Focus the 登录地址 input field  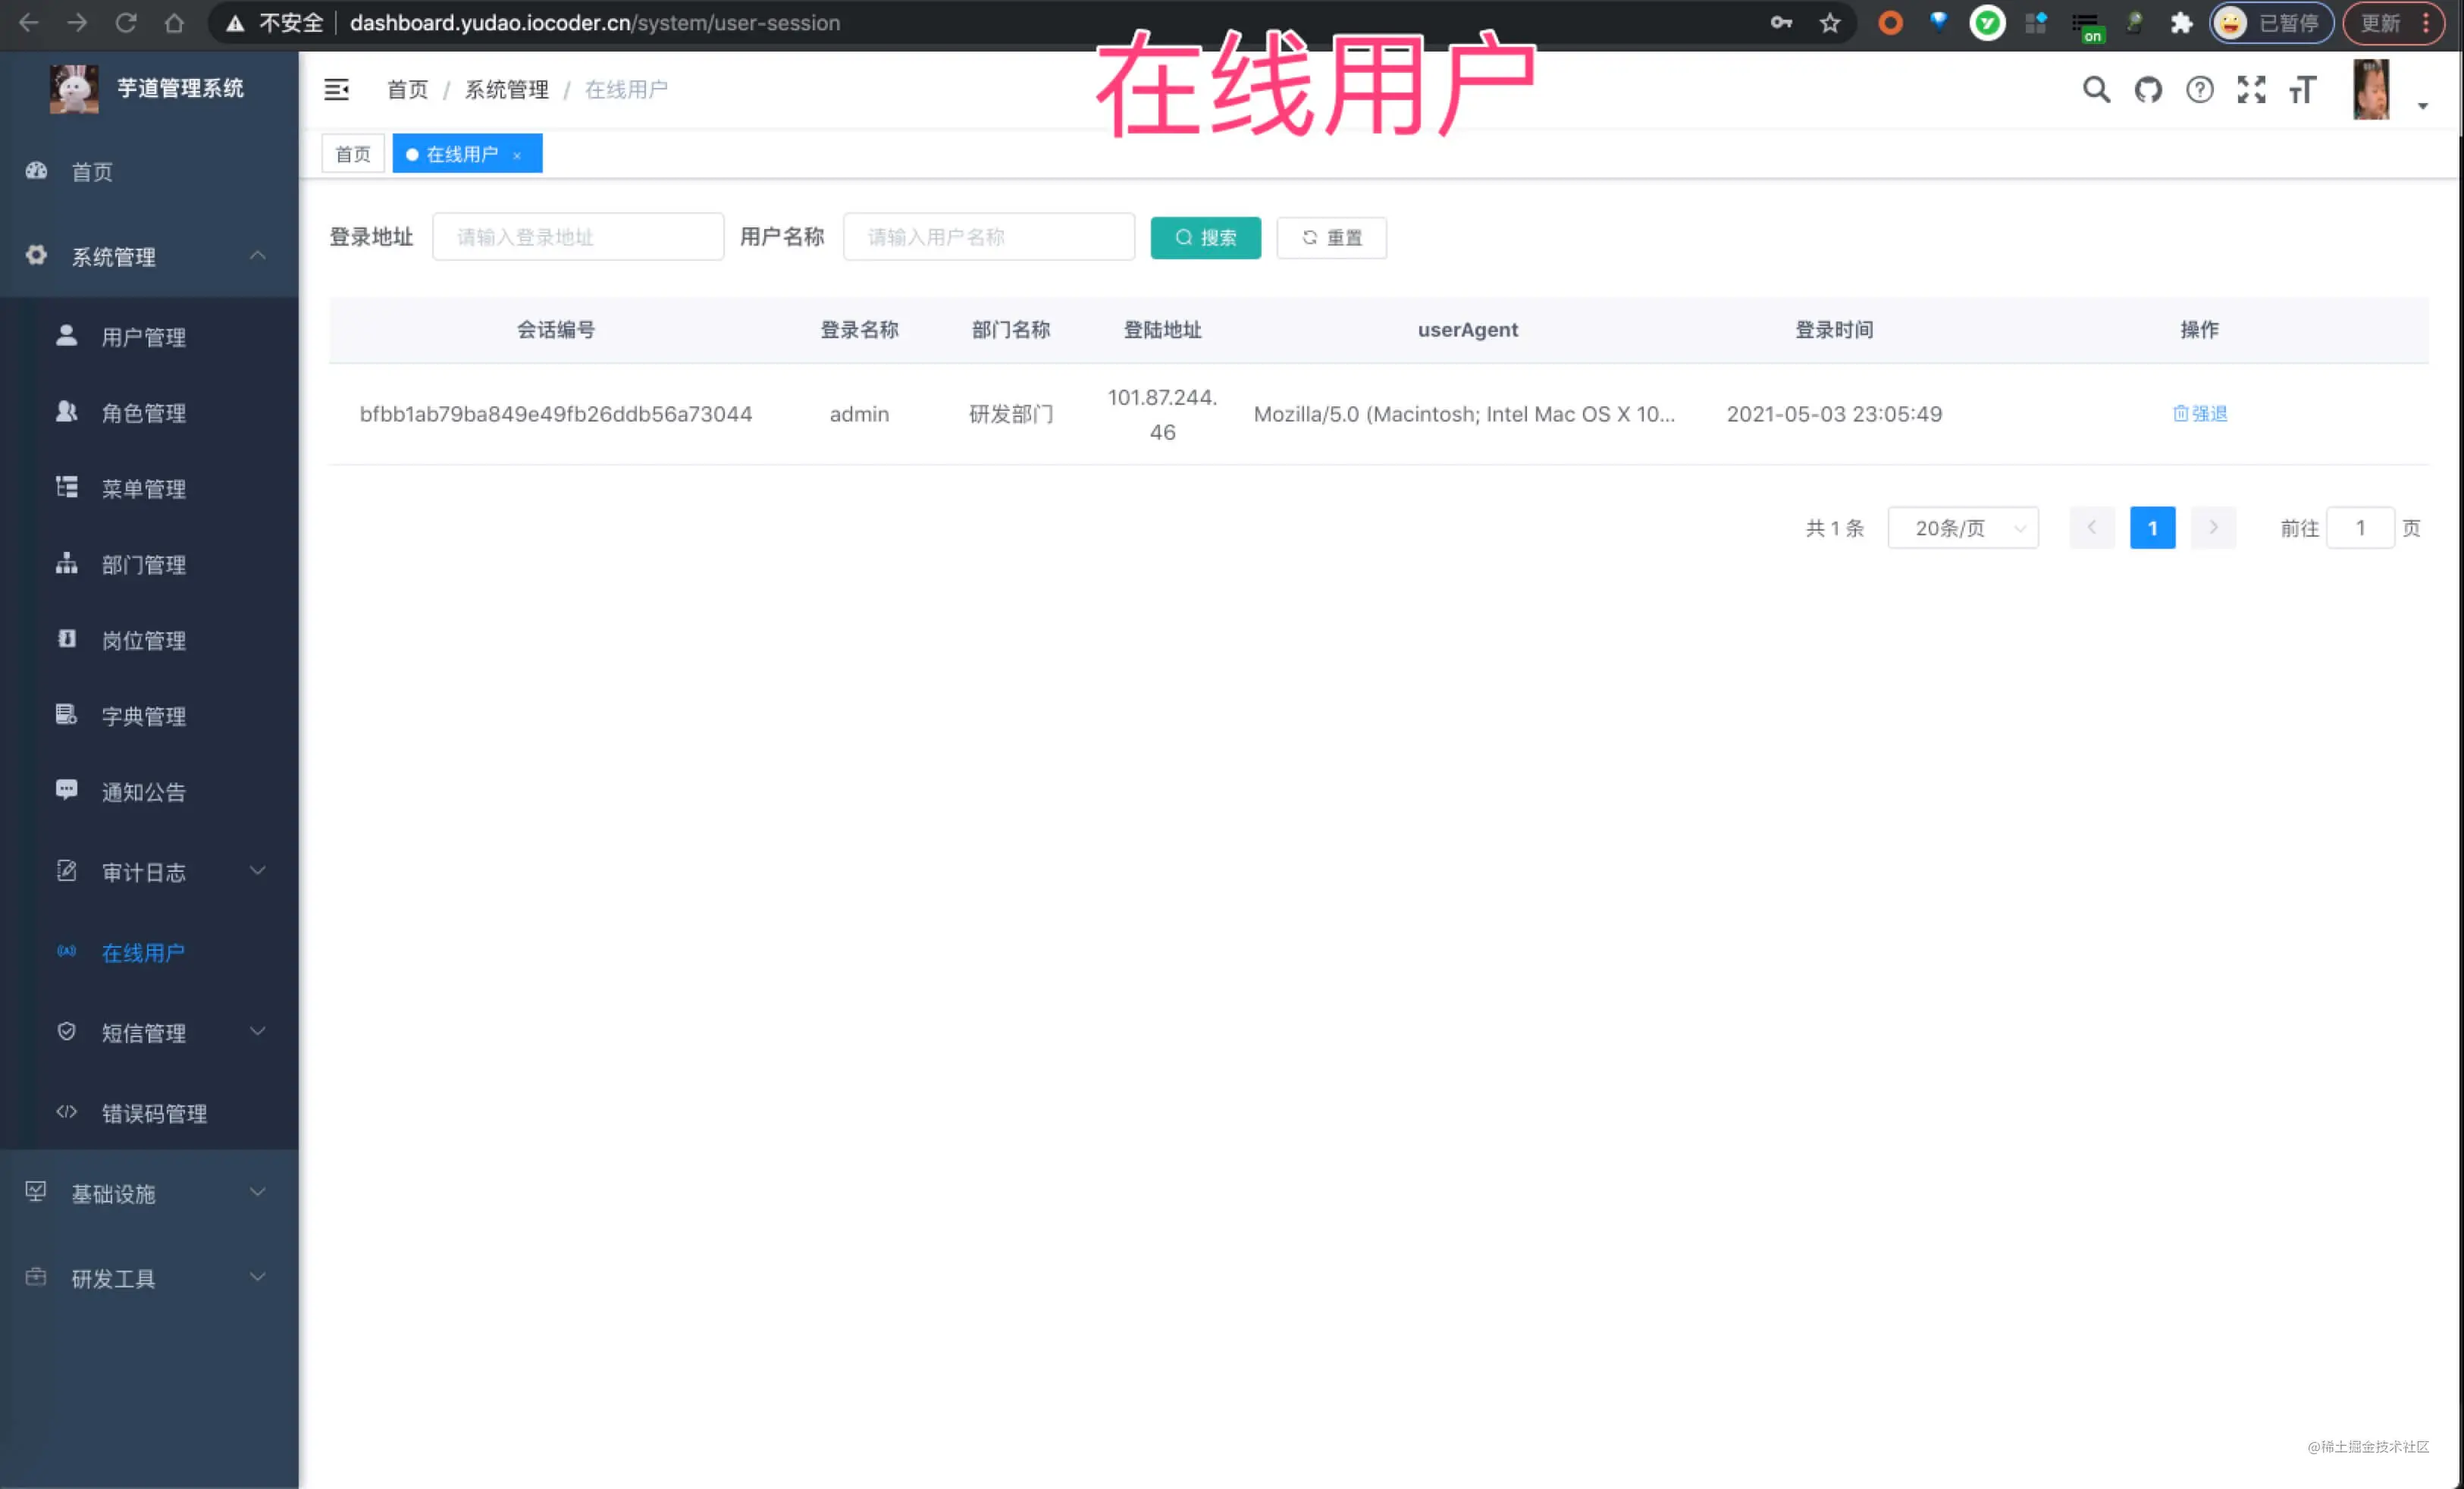(x=578, y=237)
